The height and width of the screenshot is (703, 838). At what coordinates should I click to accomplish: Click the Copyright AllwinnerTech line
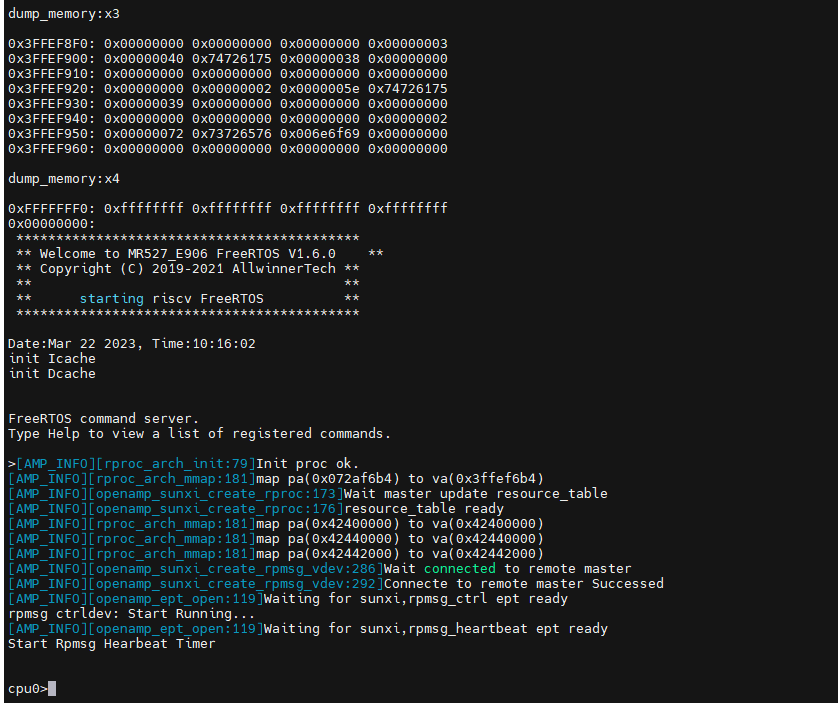(188, 268)
